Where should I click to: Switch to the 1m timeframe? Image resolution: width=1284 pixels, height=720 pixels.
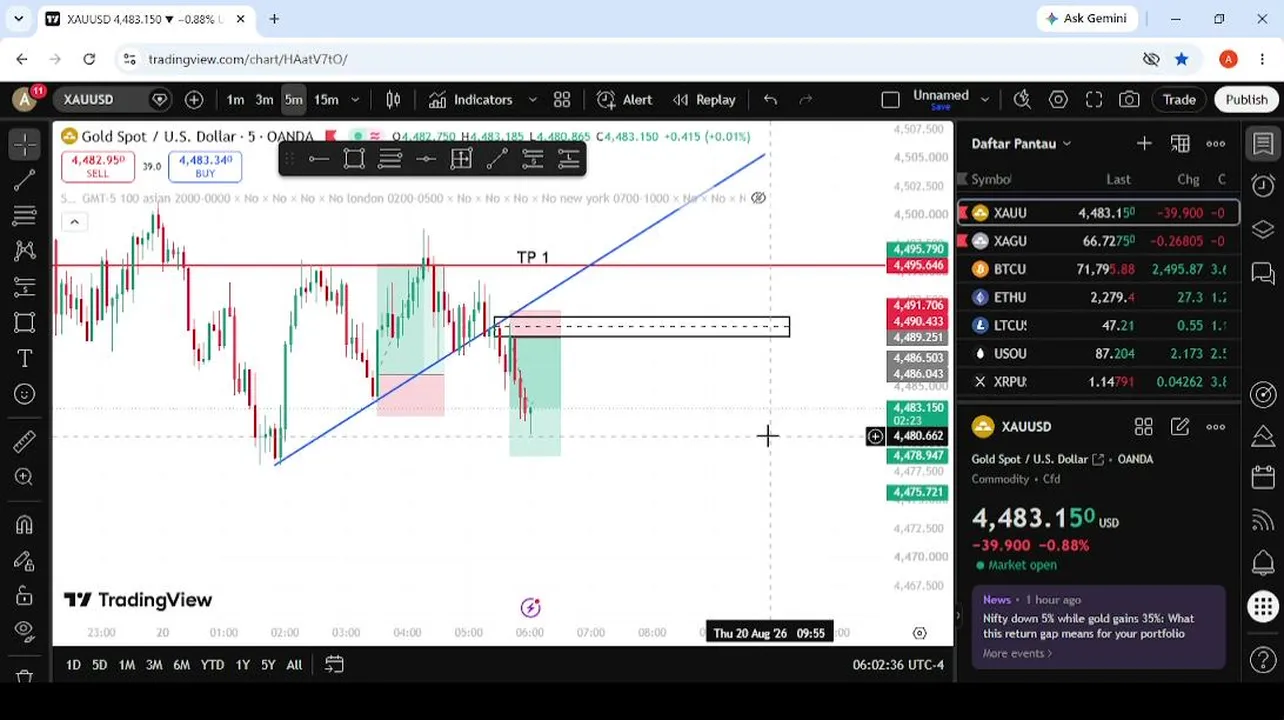coord(235,100)
